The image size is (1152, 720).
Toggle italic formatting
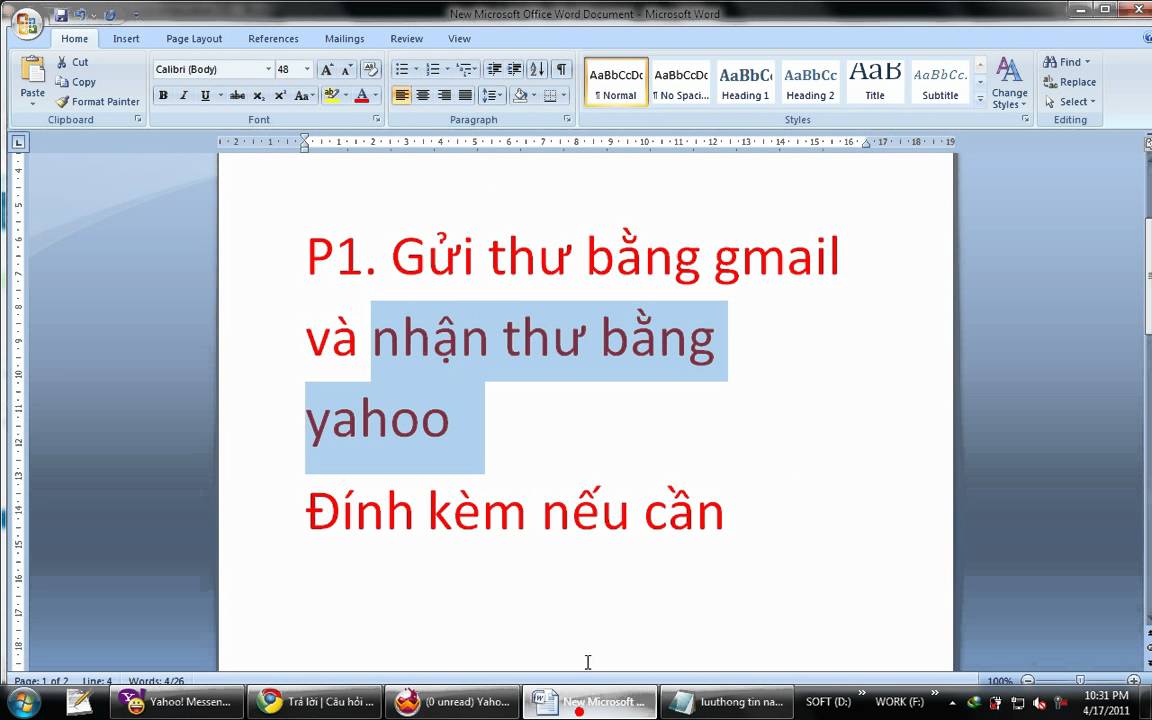click(x=184, y=96)
